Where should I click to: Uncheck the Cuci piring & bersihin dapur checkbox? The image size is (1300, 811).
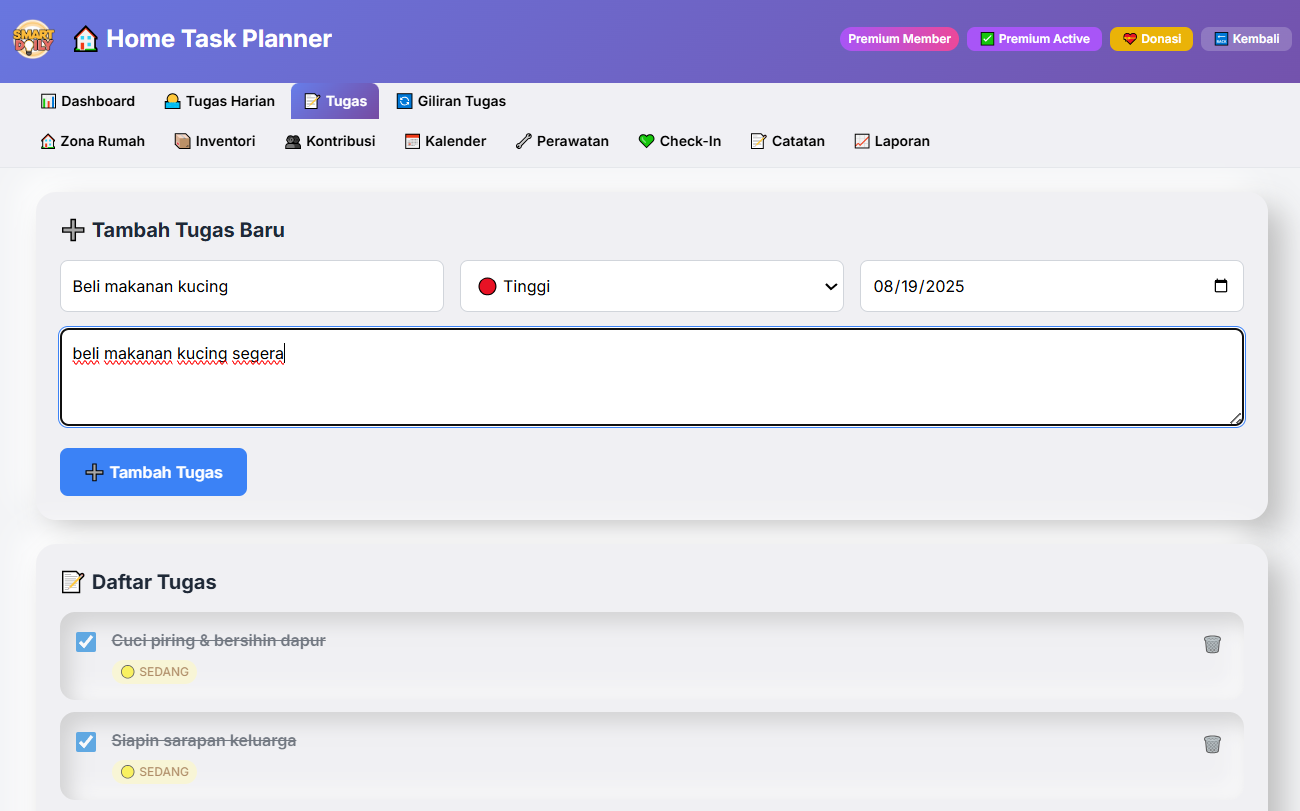pos(86,642)
